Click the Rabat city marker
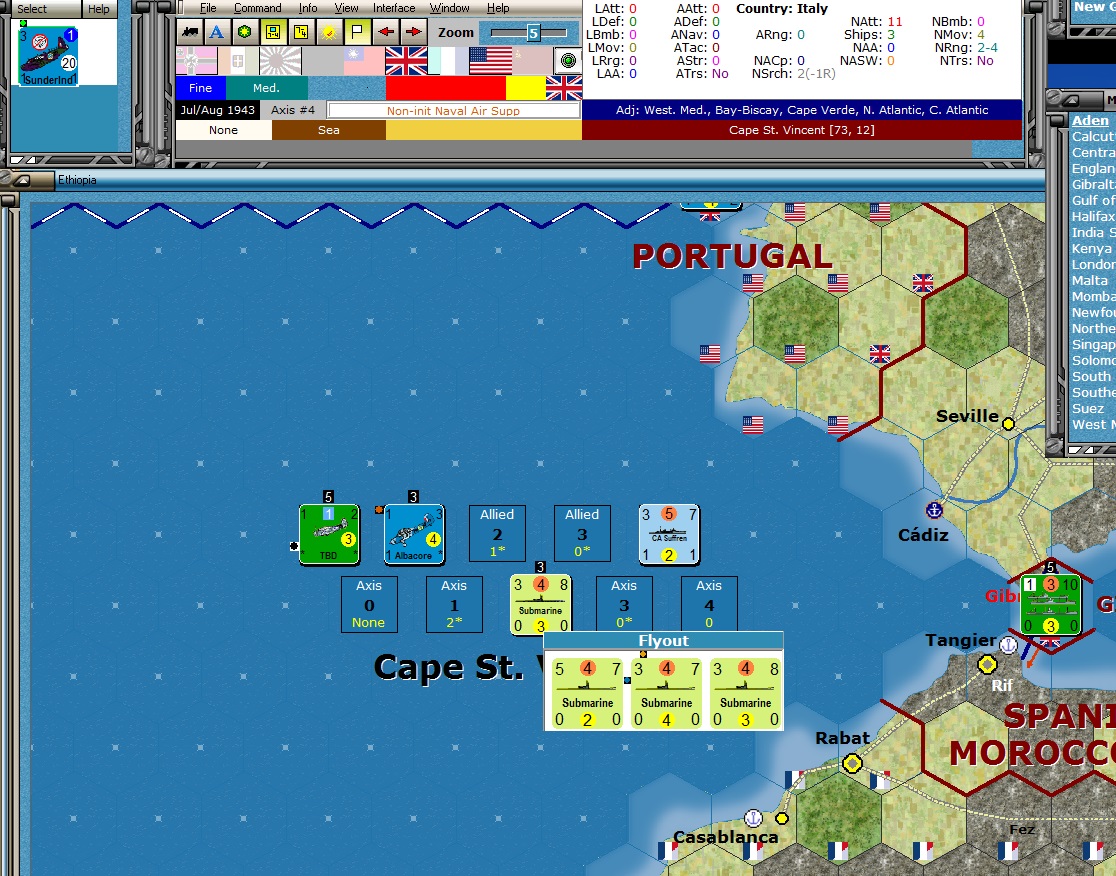This screenshot has width=1116, height=876. (x=852, y=764)
